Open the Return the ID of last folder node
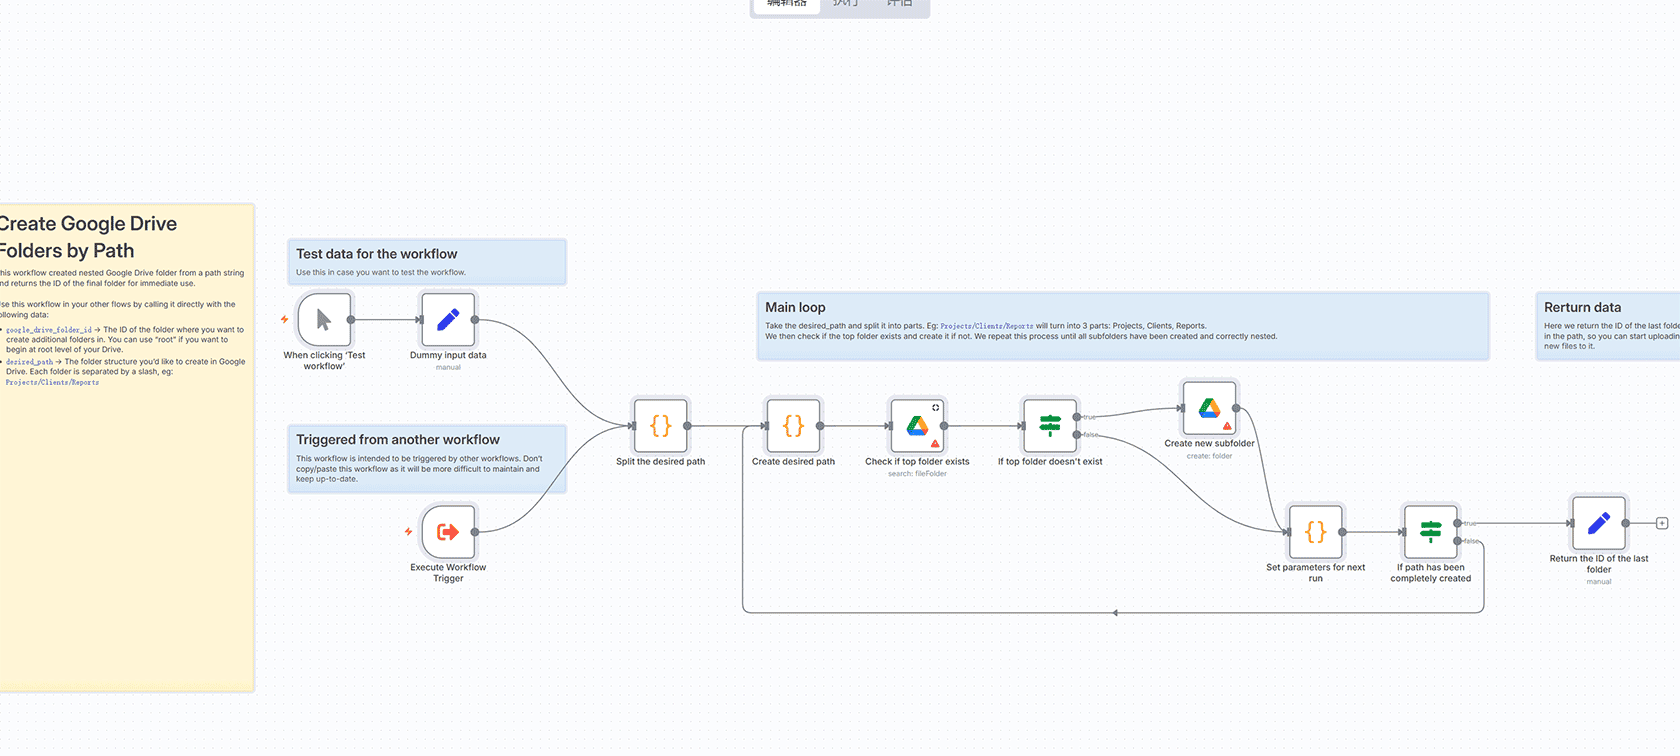Viewport: 1680px width, 756px height. (1598, 523)
